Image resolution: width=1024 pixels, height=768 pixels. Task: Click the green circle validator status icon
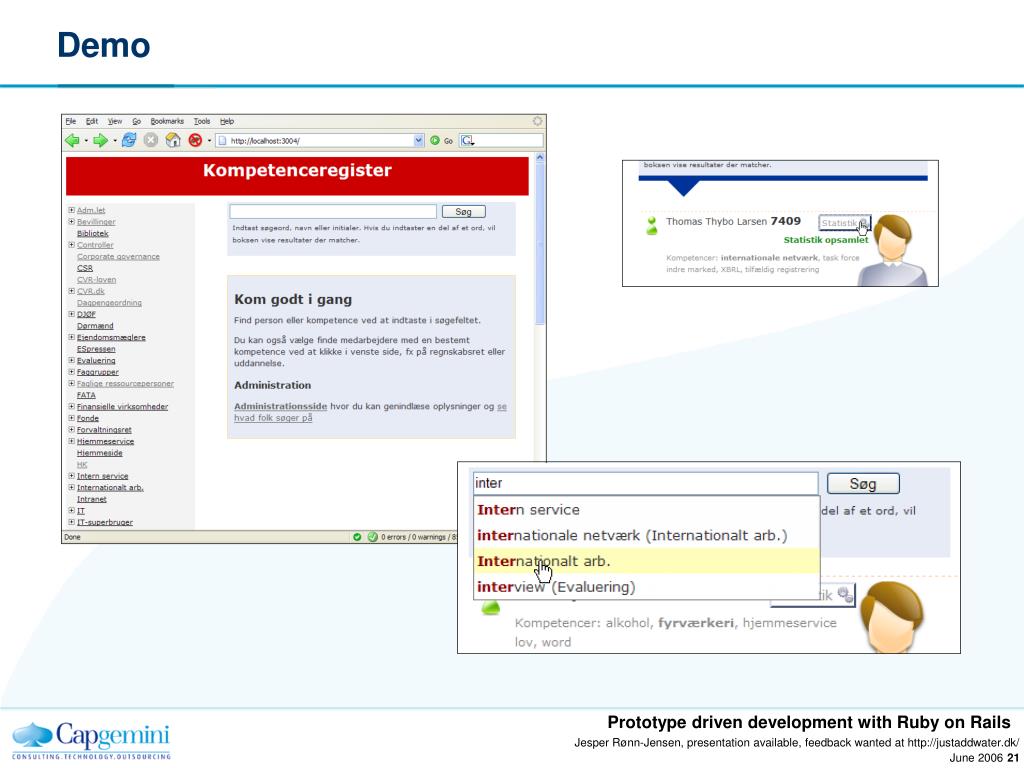click(x=373, y=537)
